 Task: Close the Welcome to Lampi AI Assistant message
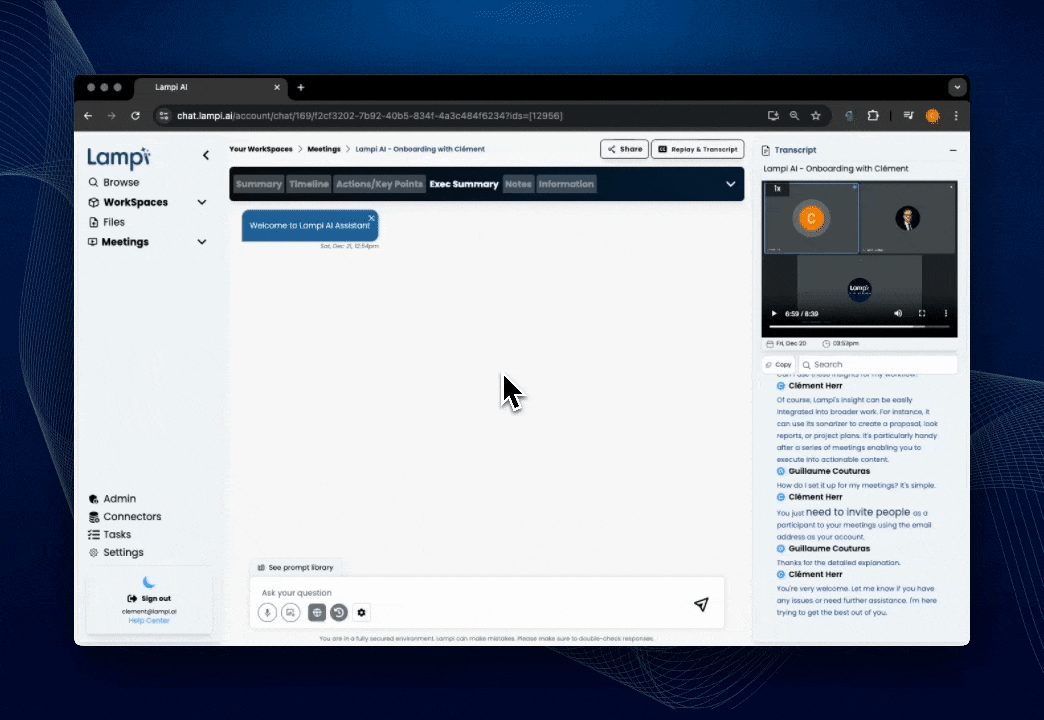[x=372, y=218]
